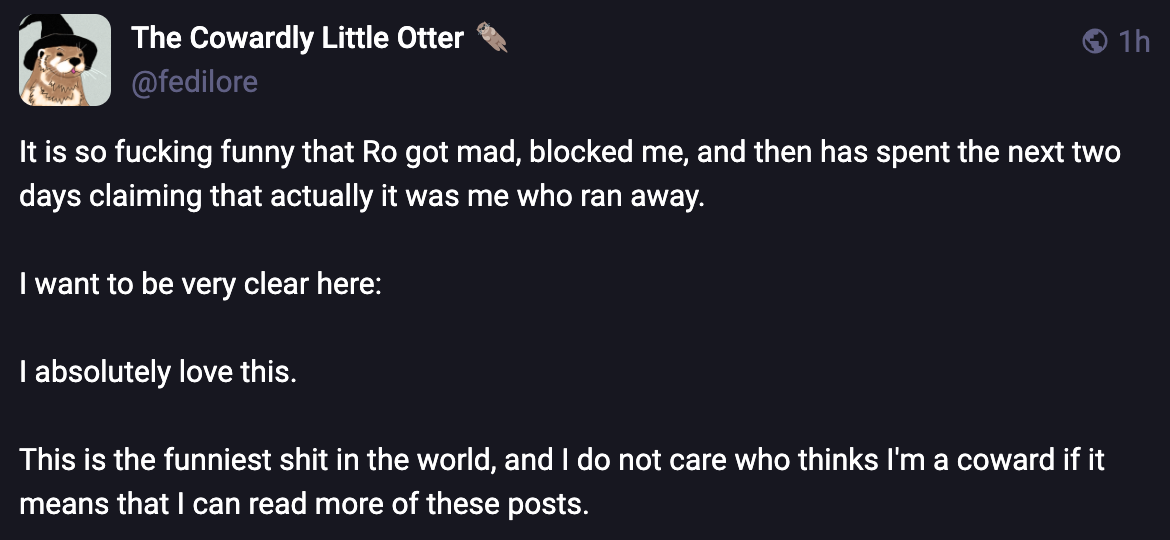The height and width of the screenshot is (540, 1170).
Task: Open "The Cowardly Little Otter" profile name
Action: pos(297,38)
